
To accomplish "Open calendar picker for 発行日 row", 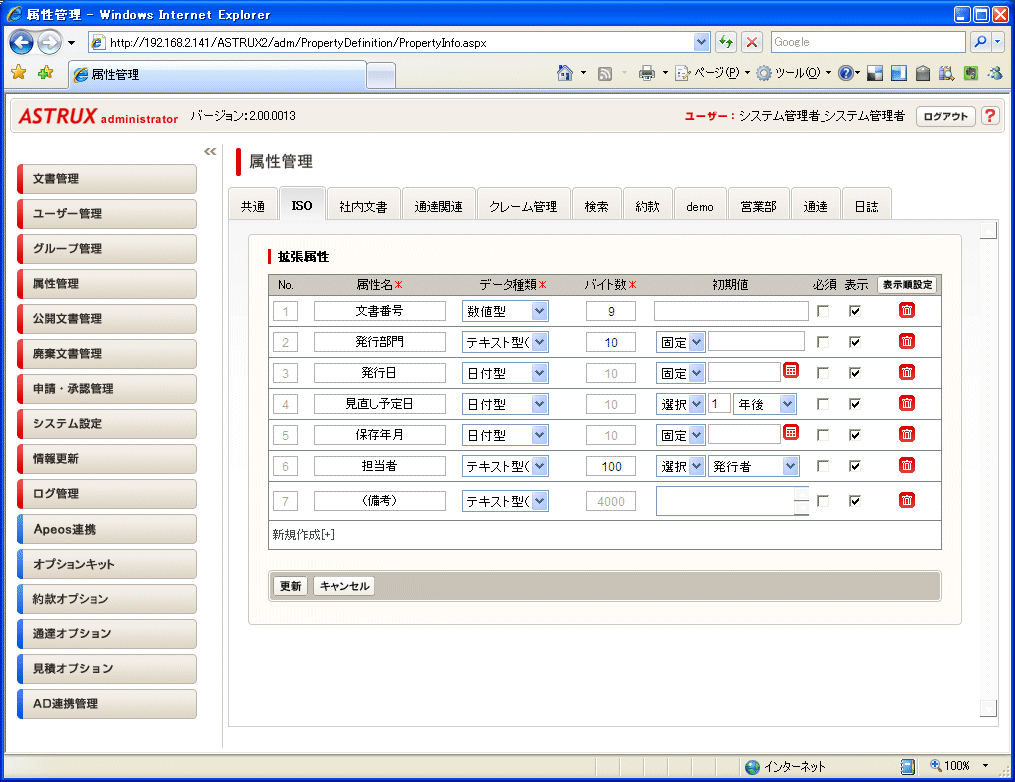I will tap(790, 371).
